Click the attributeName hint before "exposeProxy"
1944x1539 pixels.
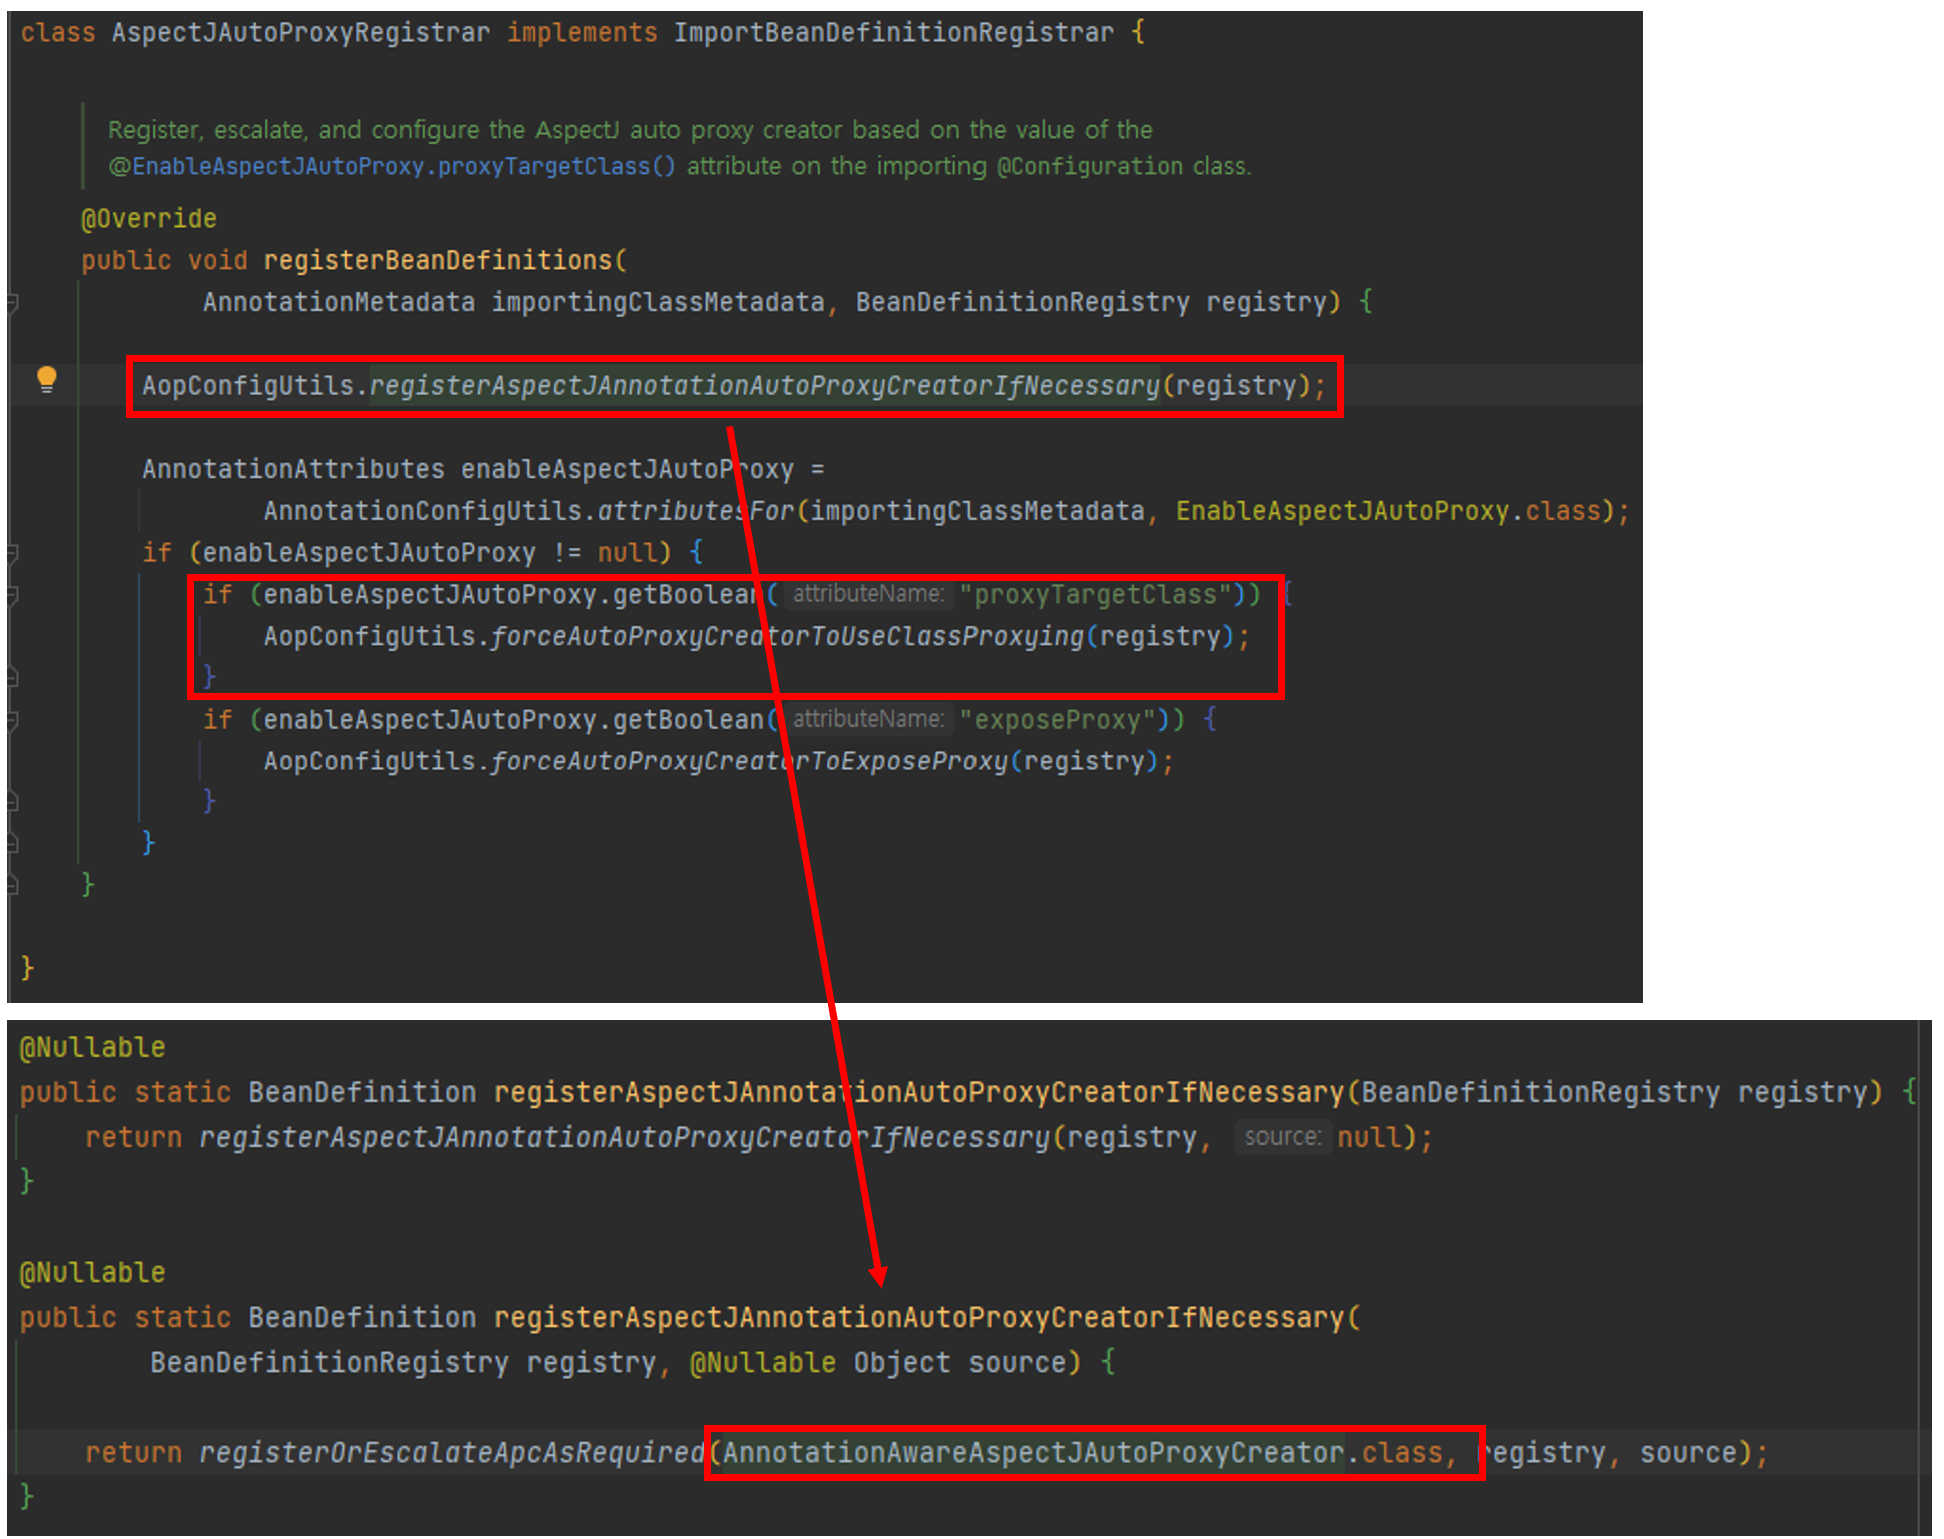point(867,719)
